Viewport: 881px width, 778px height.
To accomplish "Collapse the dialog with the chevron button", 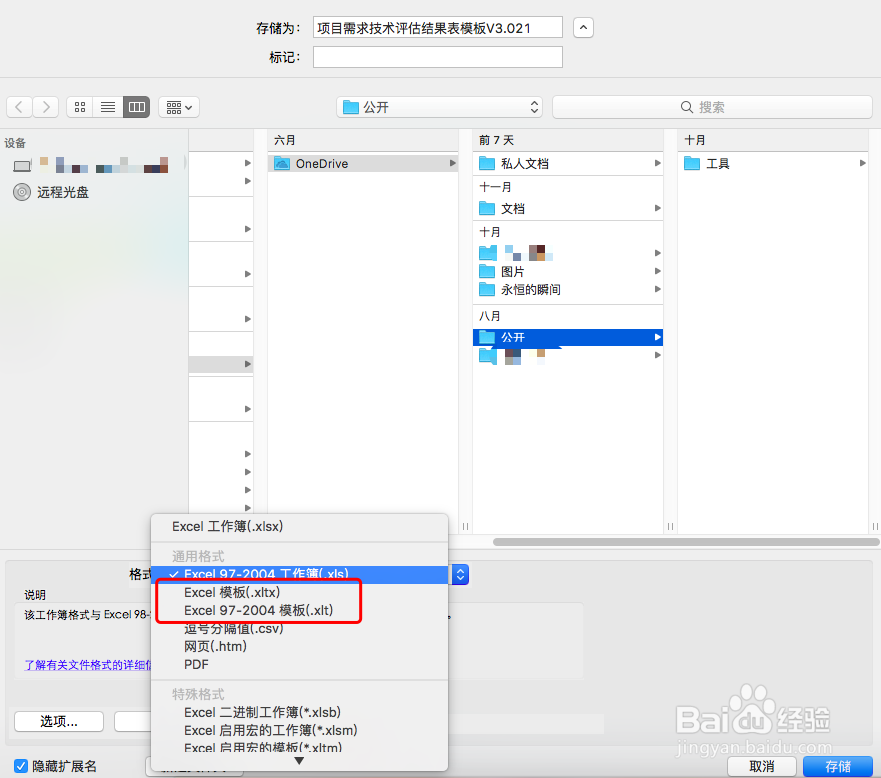I will [583, 28].
